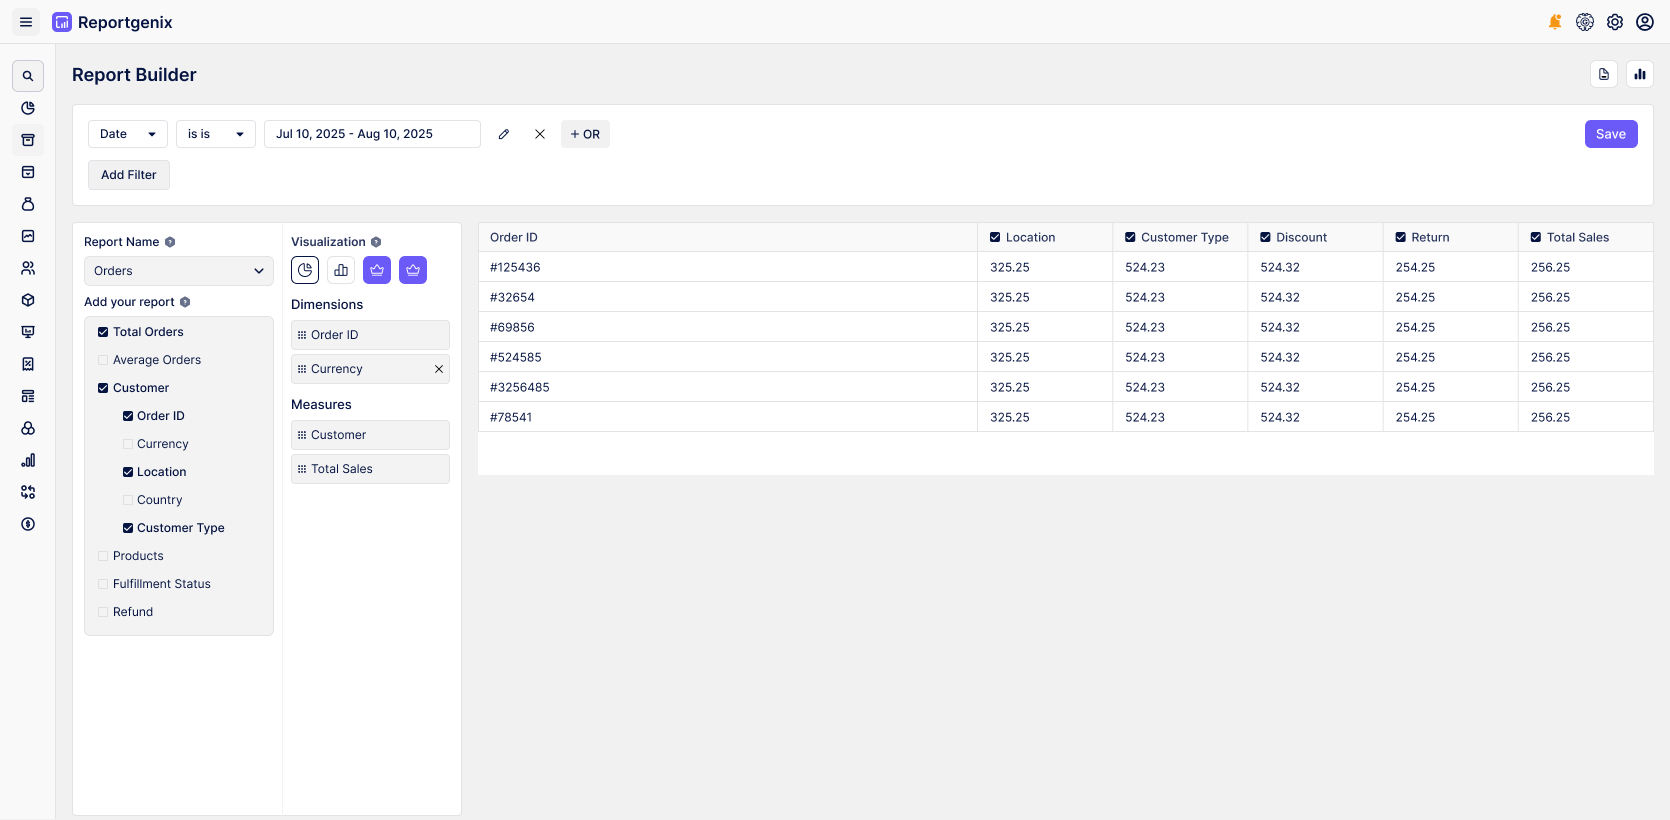Uncheck the Discount column header checkbox

[1266, 237]
